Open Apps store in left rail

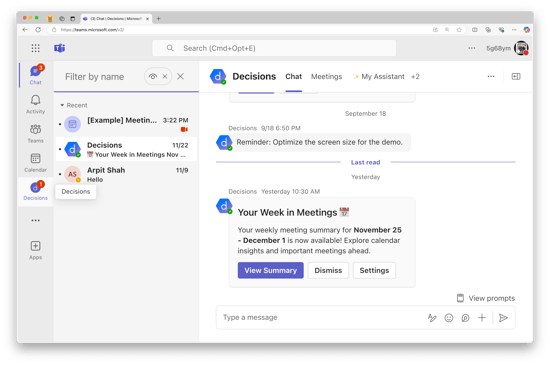coord(35,250)
